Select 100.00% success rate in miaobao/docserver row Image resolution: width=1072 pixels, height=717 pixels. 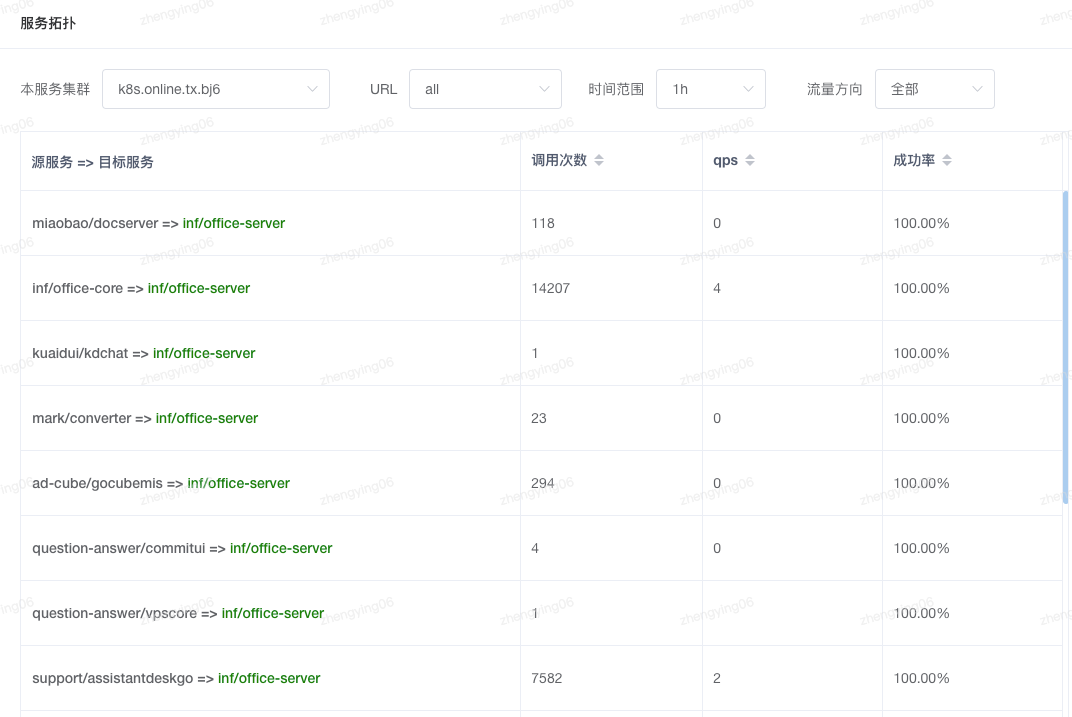coord(921,223)
